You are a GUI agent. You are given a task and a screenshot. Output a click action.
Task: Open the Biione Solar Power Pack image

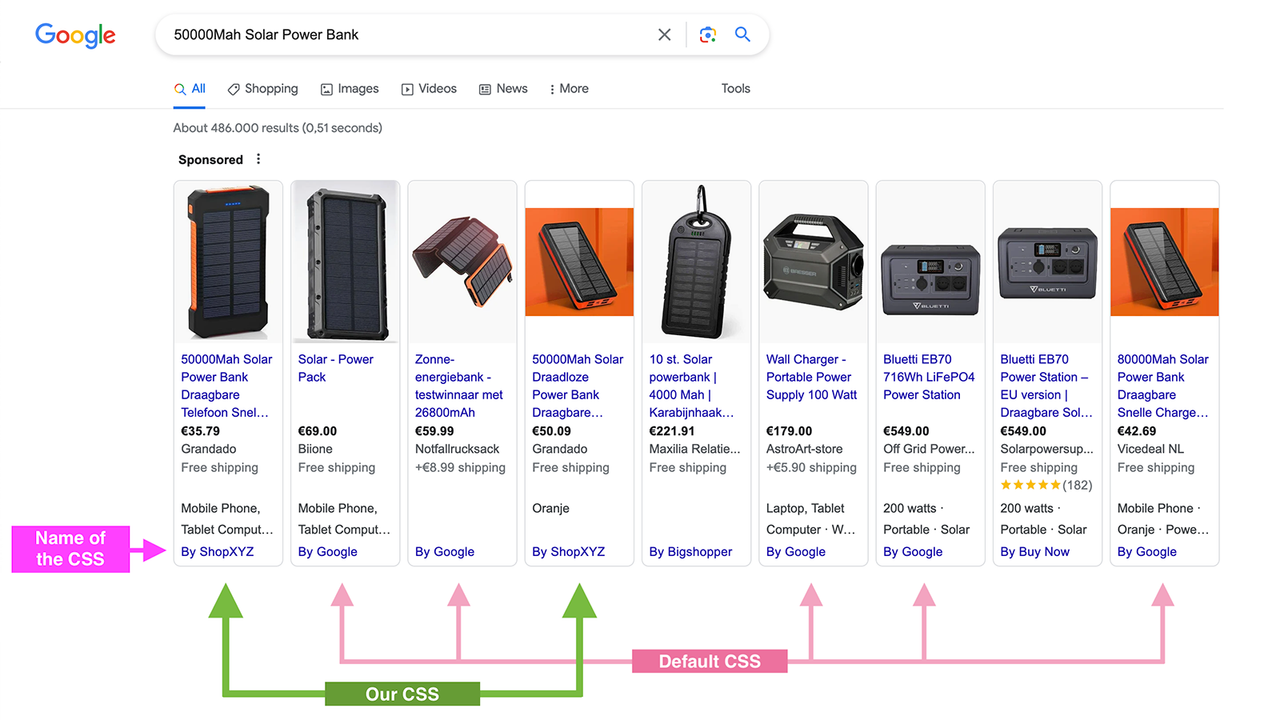(345, 262)
